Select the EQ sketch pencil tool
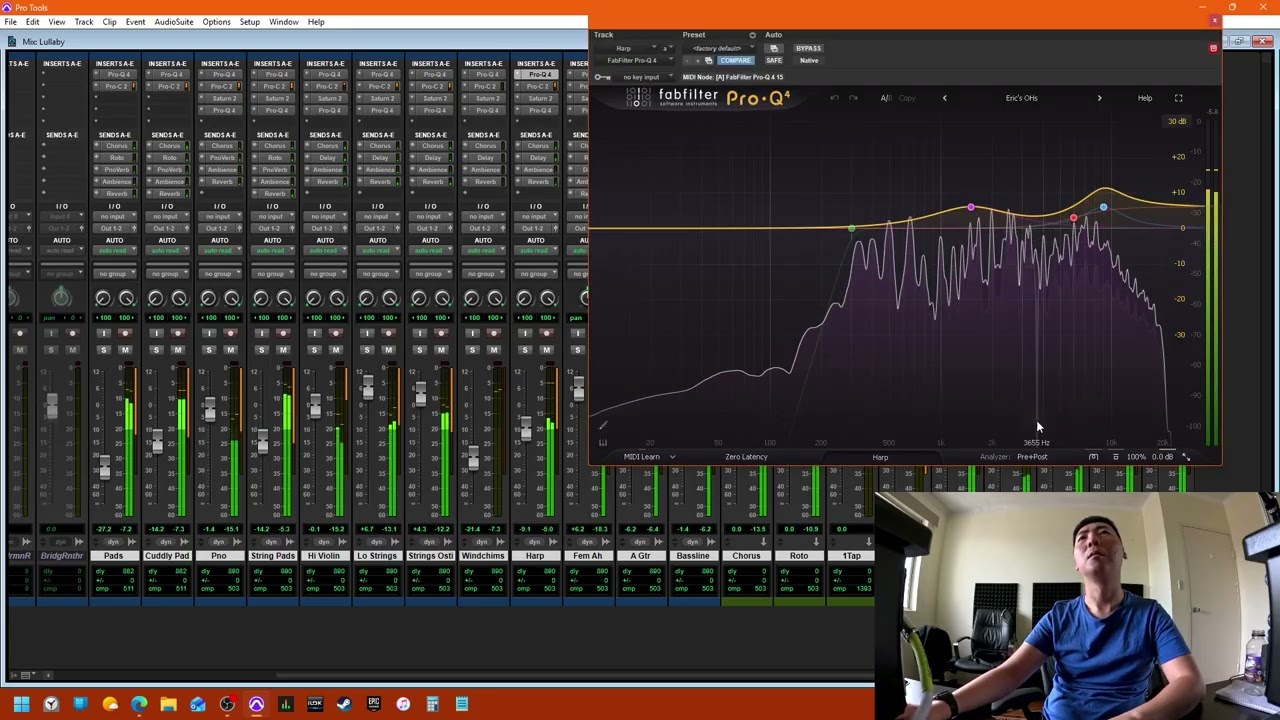Viewport: 1280px width, 720px height. pos(603,425)
